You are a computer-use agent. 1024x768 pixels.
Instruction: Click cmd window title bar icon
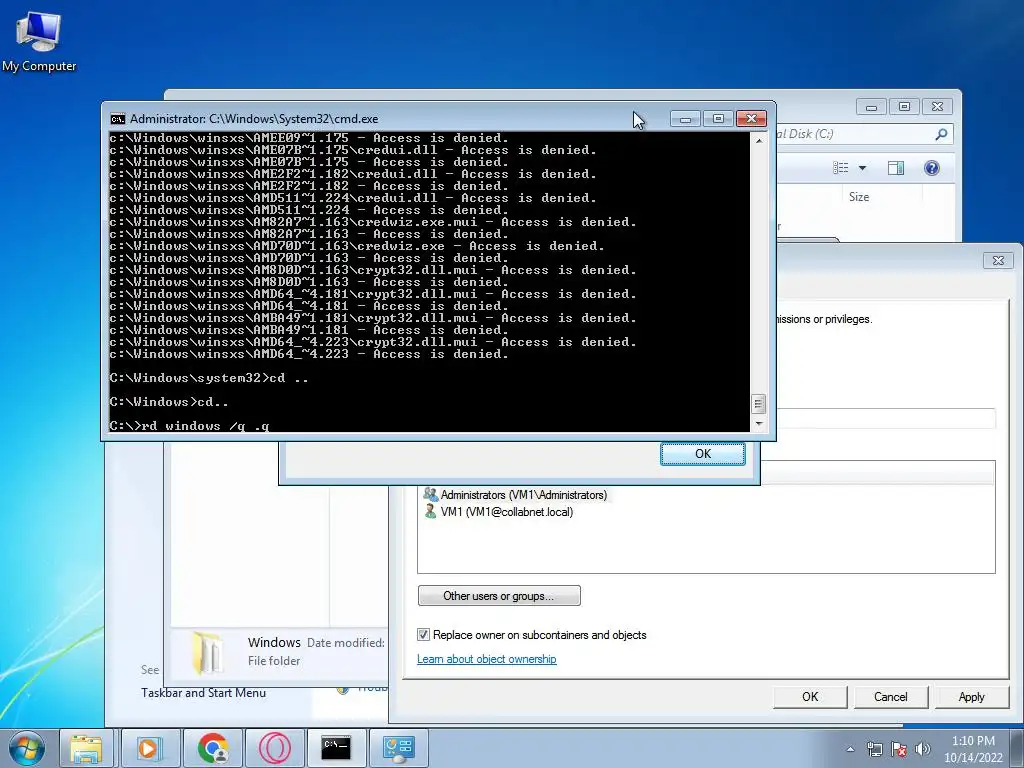click(118, 119)
